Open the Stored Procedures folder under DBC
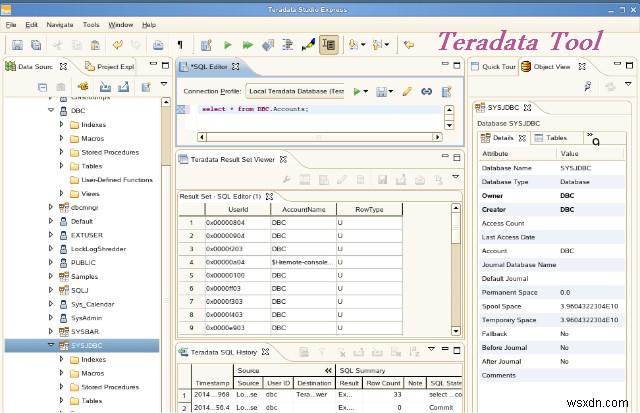Image resolution: width=640 pixels, height=413 pixels. pos(109,153)
